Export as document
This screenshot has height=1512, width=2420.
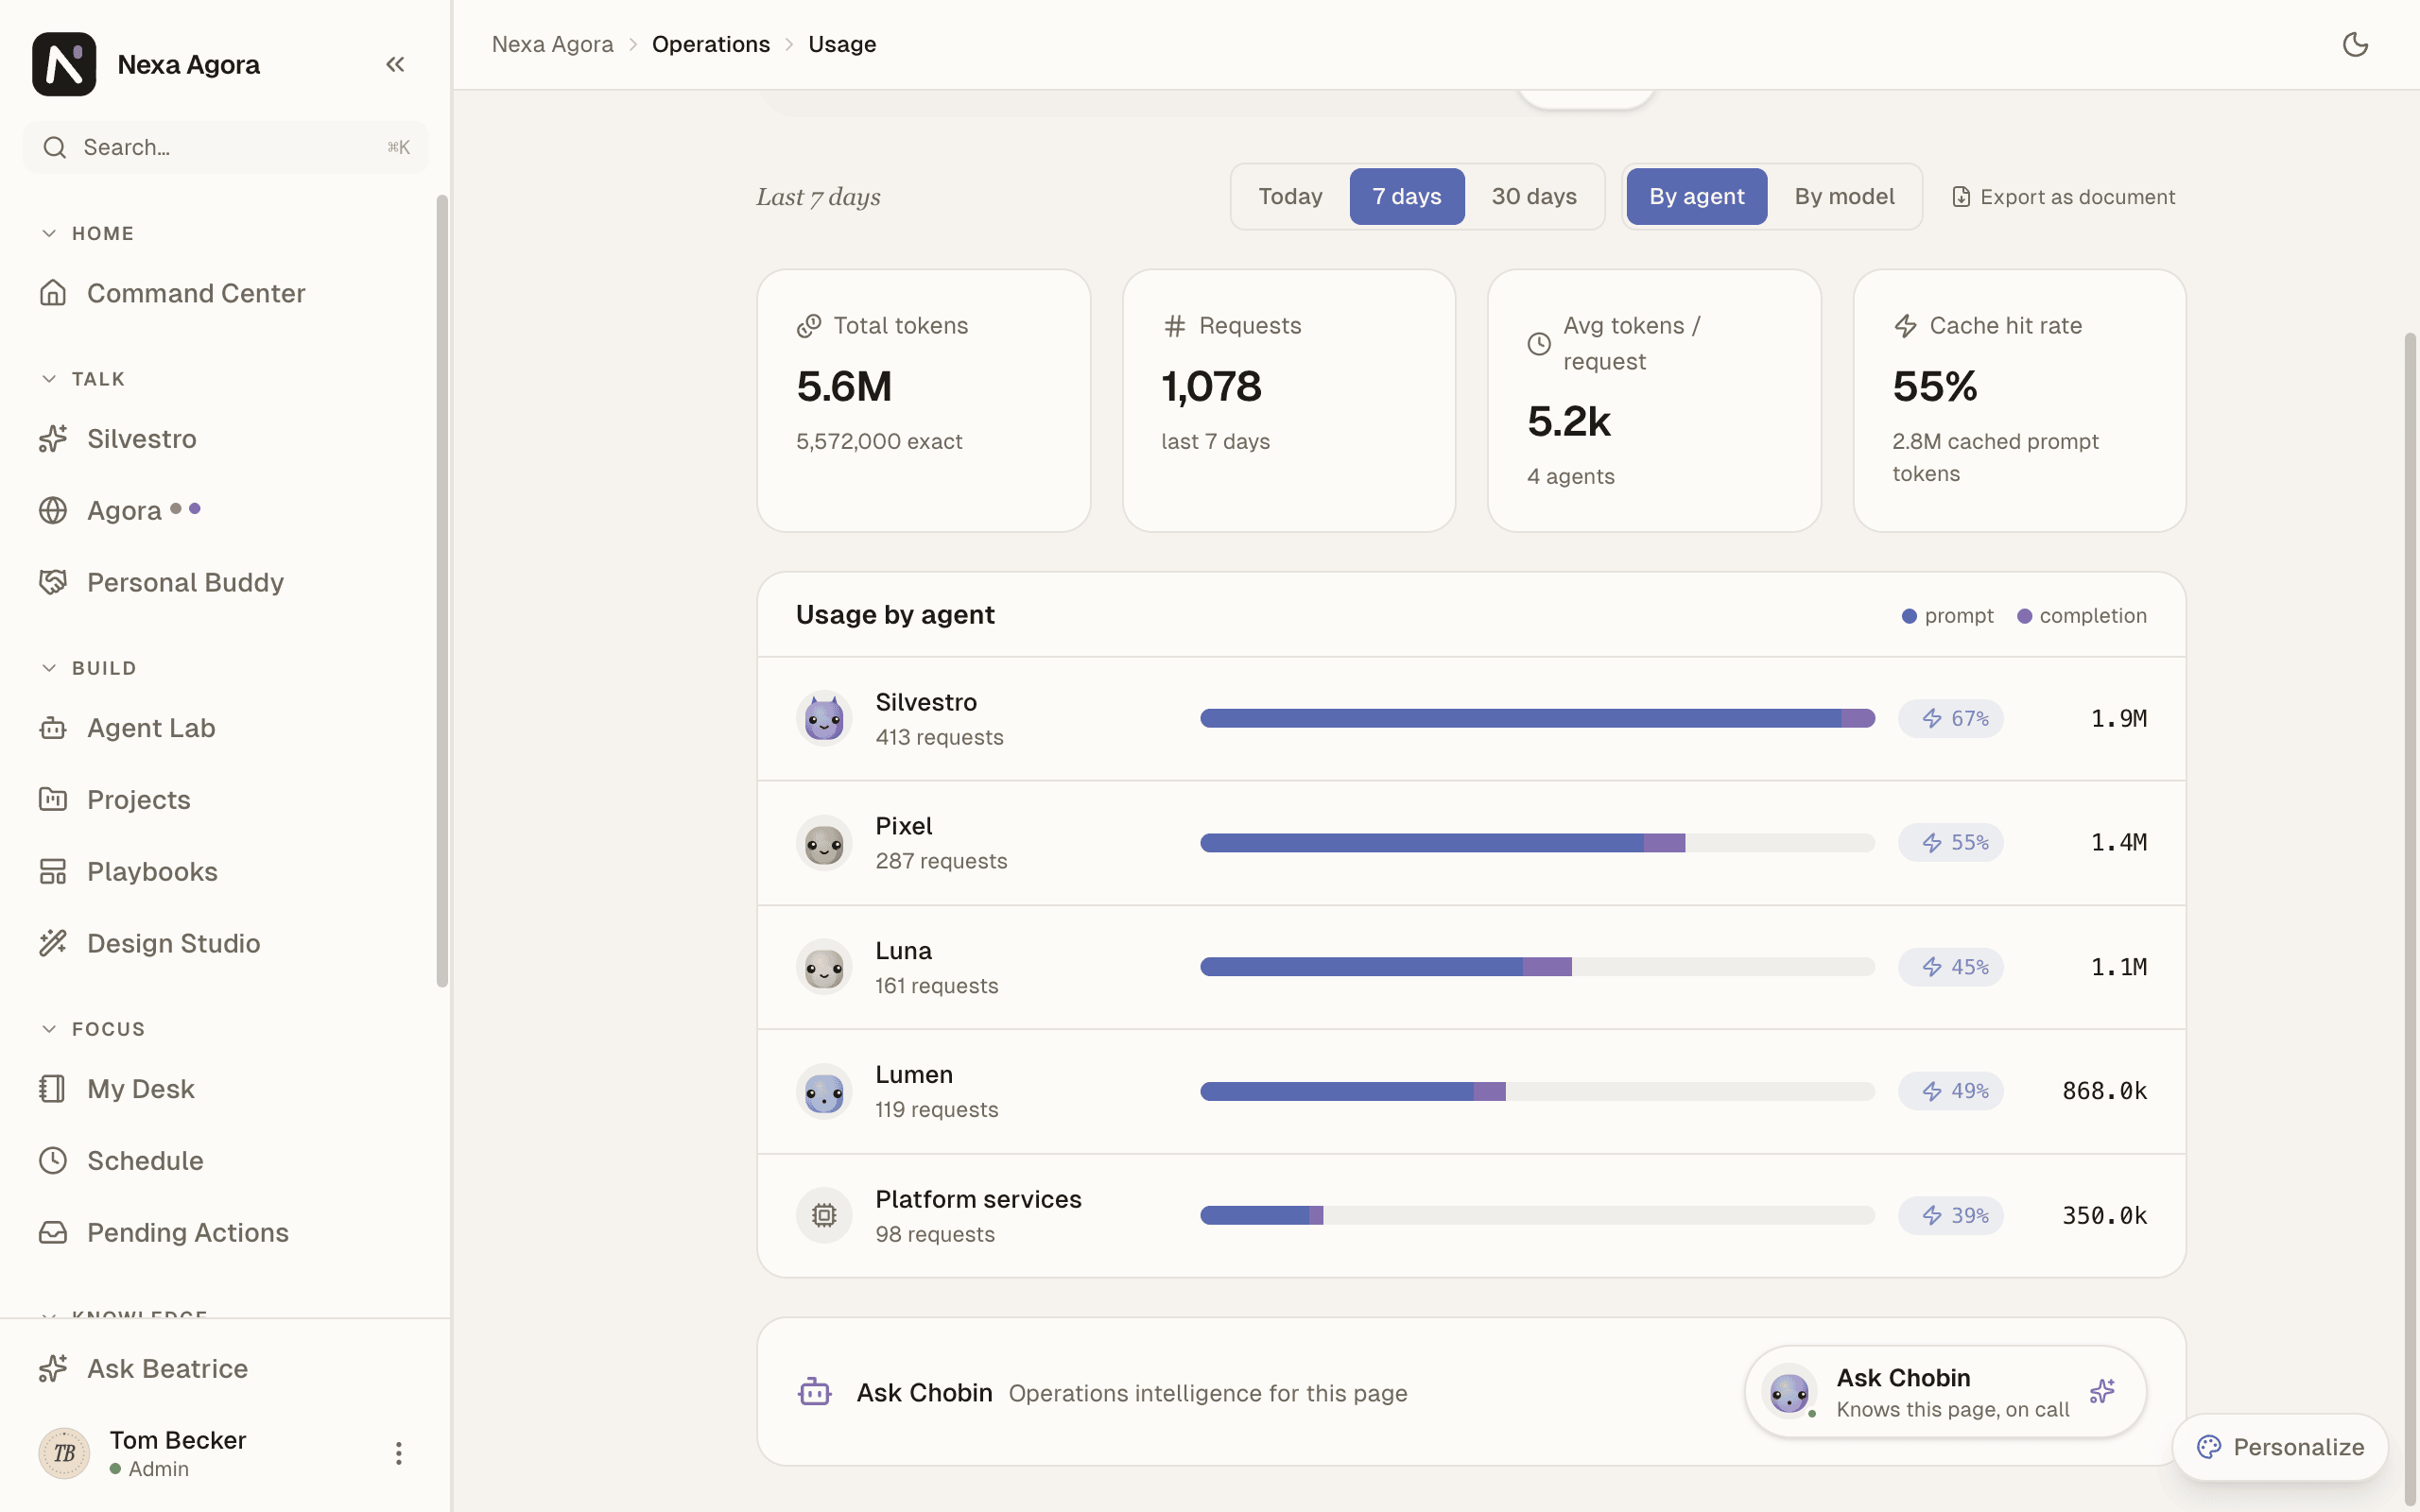(x=2063, y=197)
